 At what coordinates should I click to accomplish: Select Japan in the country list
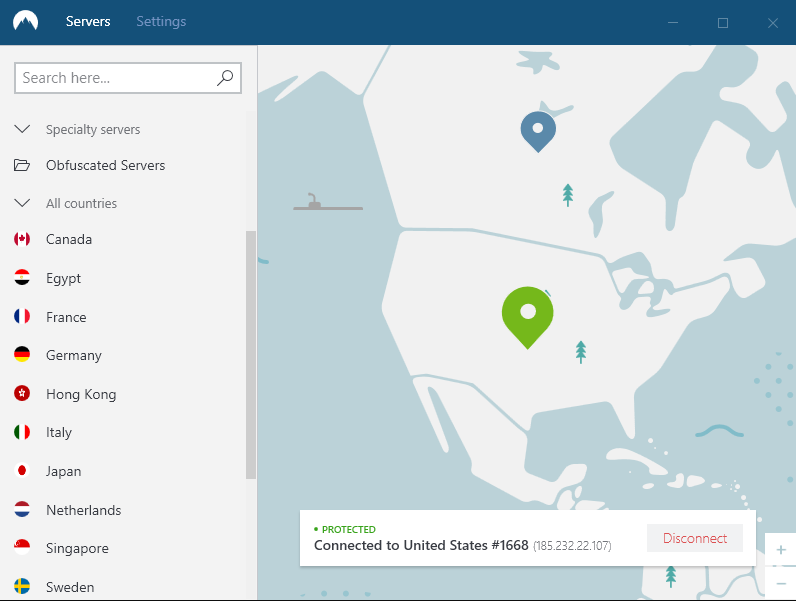[x=63, y=472]
